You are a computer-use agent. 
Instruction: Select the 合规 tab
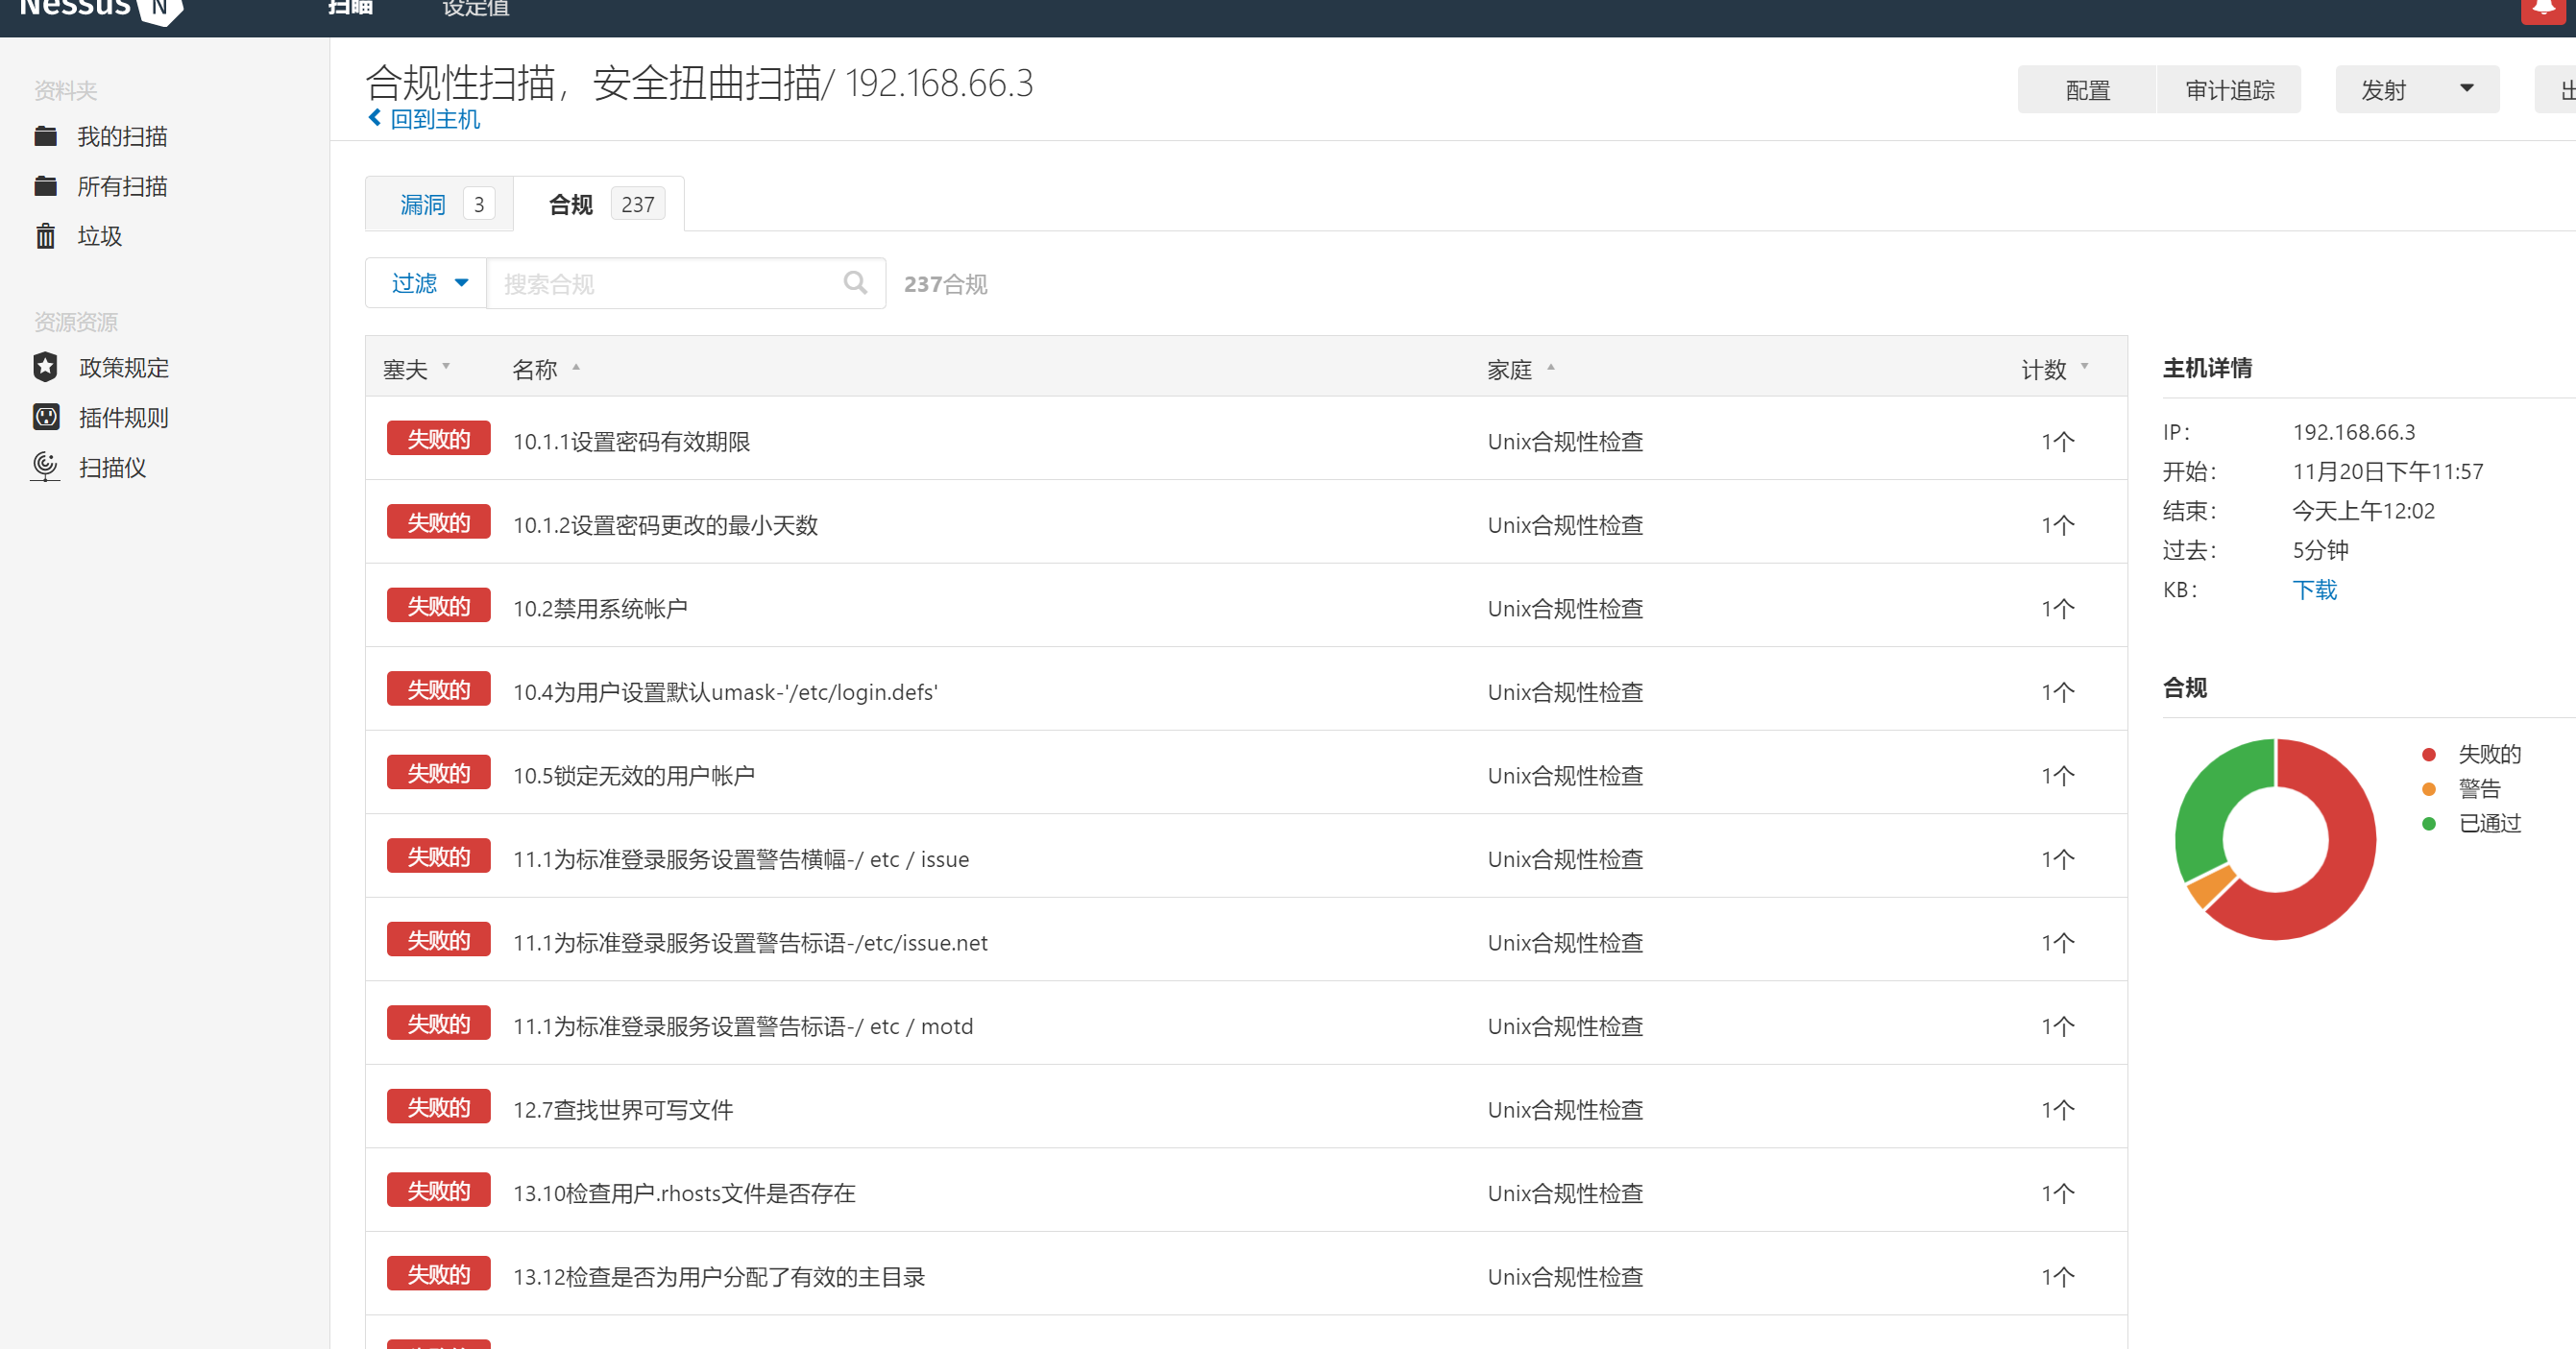point(599,204)
